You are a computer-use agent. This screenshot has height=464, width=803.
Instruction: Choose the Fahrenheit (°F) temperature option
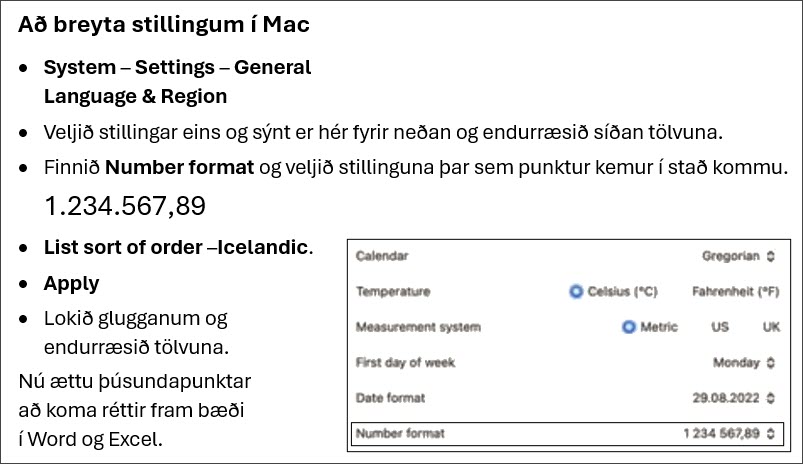coord(735,291)
